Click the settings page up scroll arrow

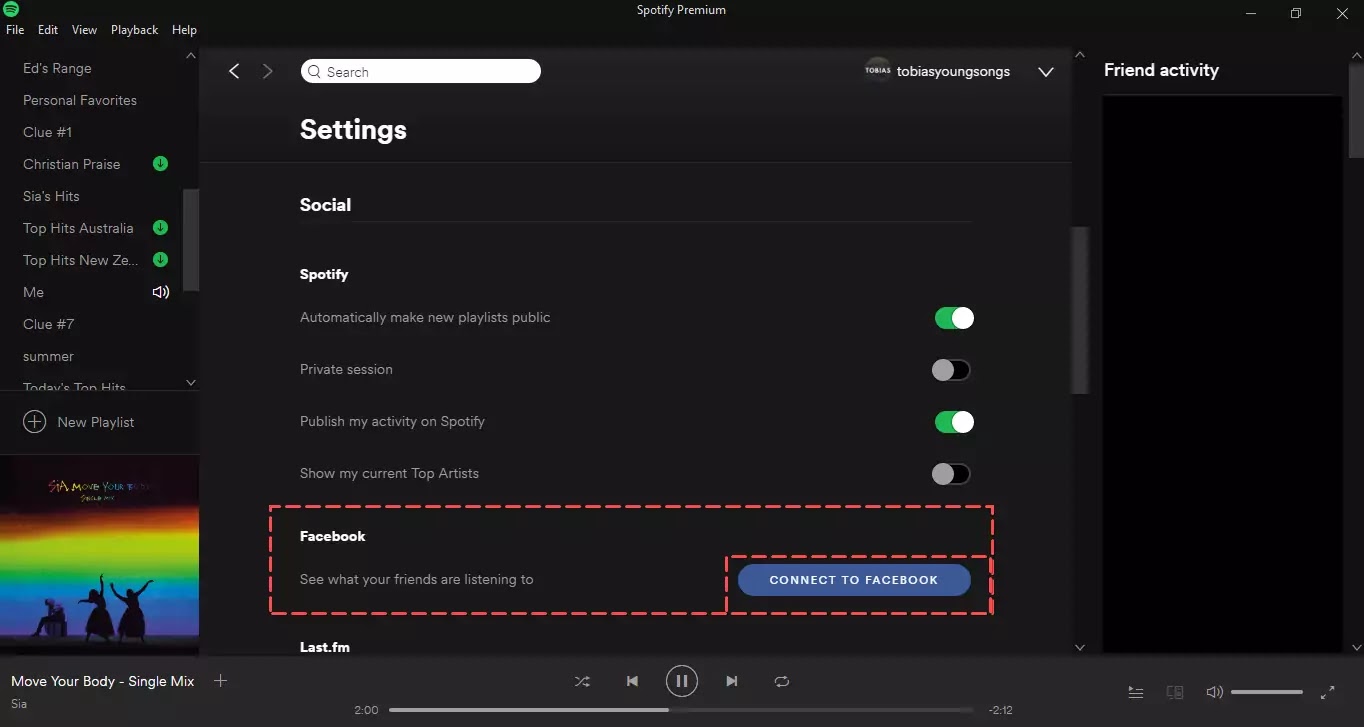1080,56
